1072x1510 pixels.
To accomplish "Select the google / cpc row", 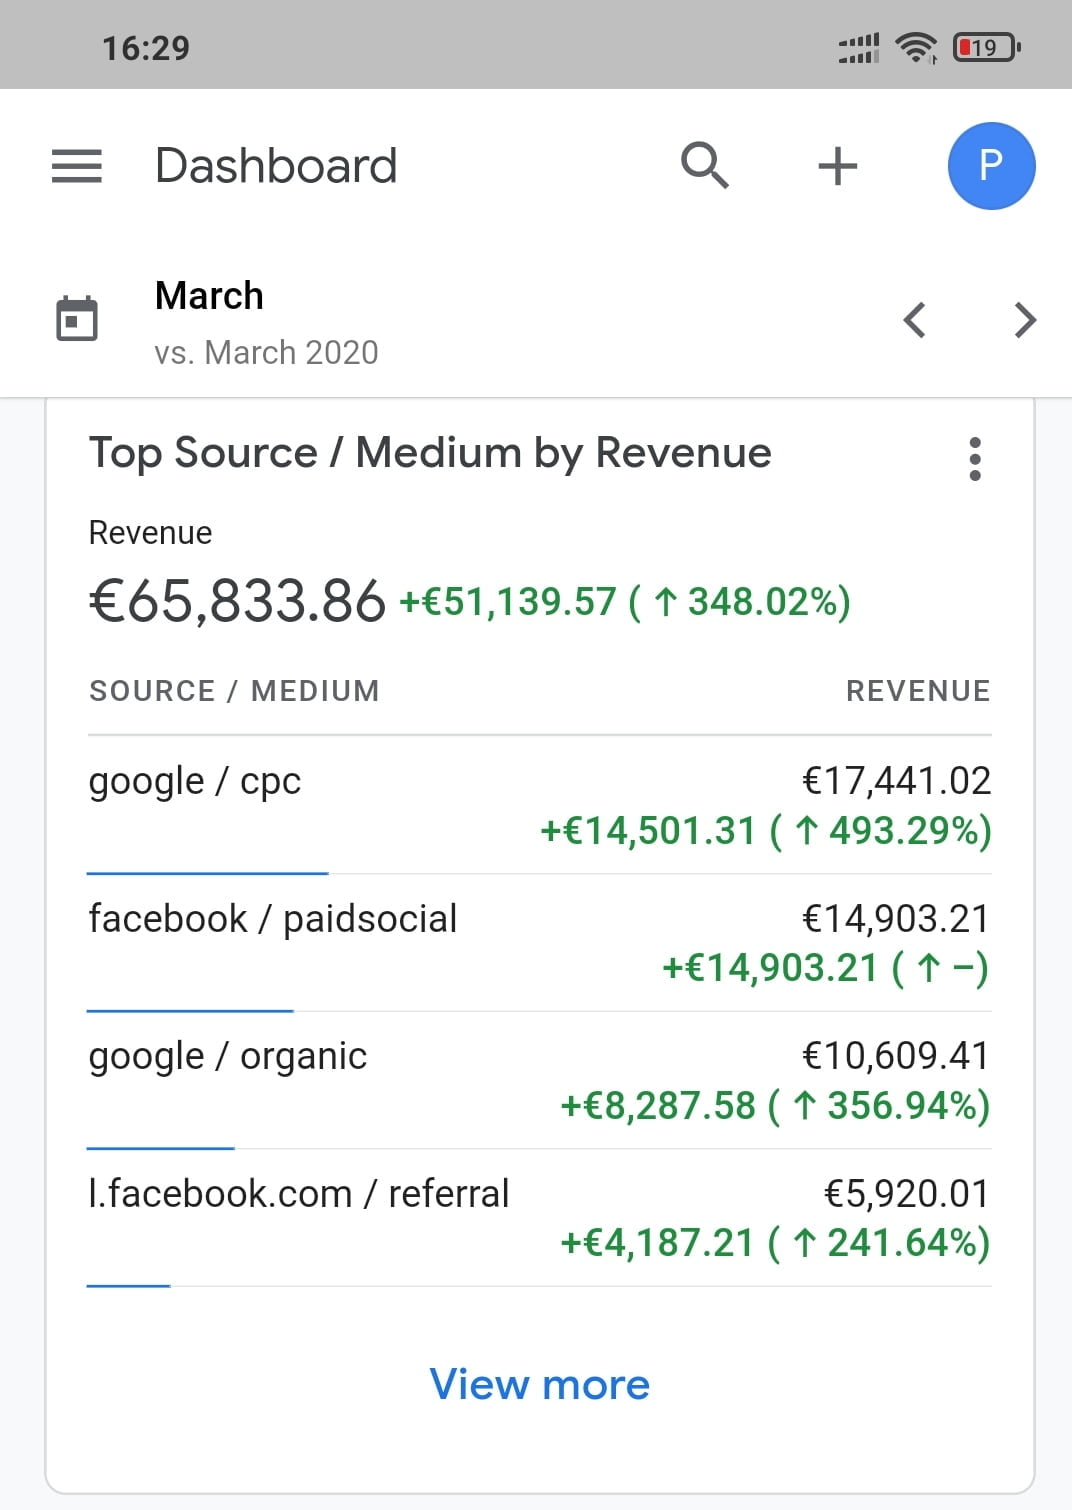I will point(539,805).
